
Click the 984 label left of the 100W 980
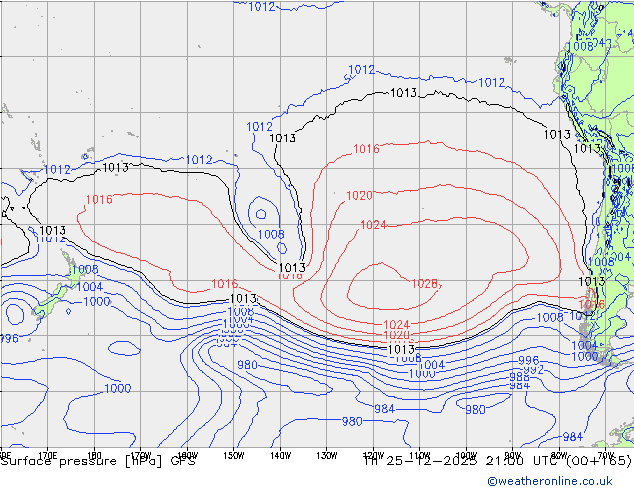384,409
